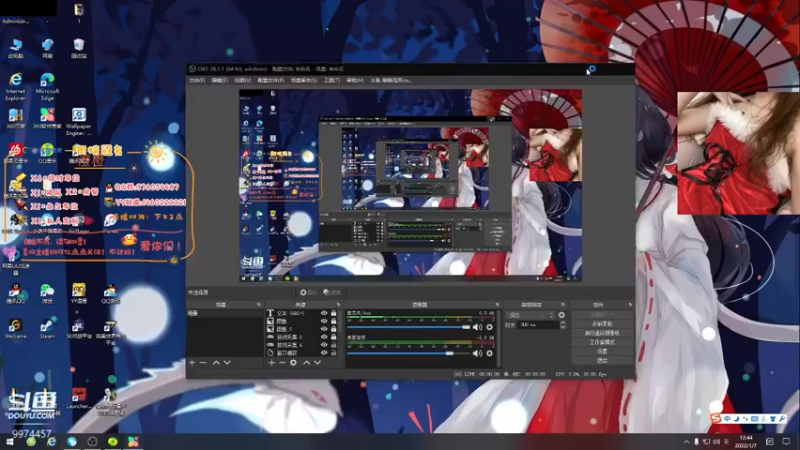
Task: Click 退出 exit button in controls
Action: [602, 361]
